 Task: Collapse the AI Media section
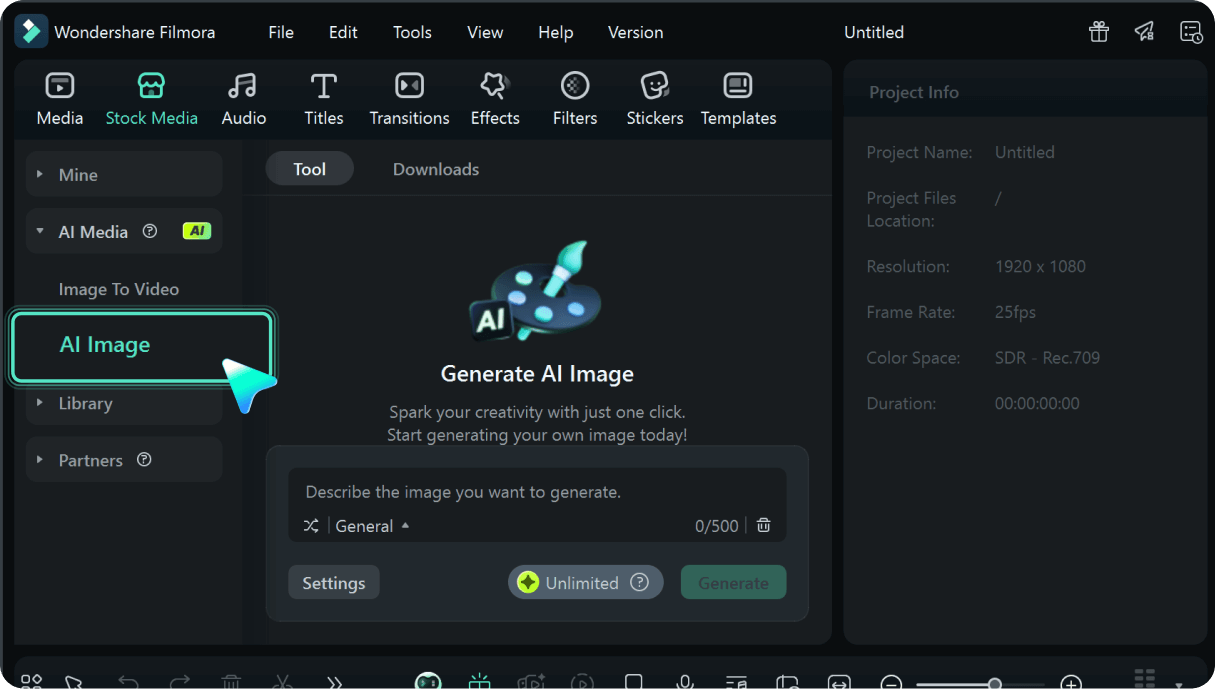point(124,231)
